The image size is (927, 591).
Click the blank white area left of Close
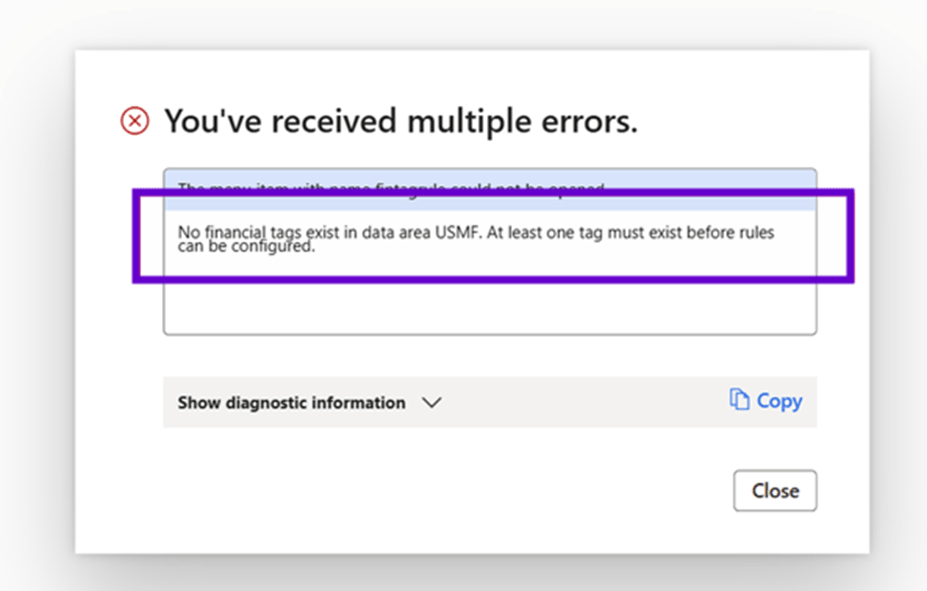click(x=450, y=491)
